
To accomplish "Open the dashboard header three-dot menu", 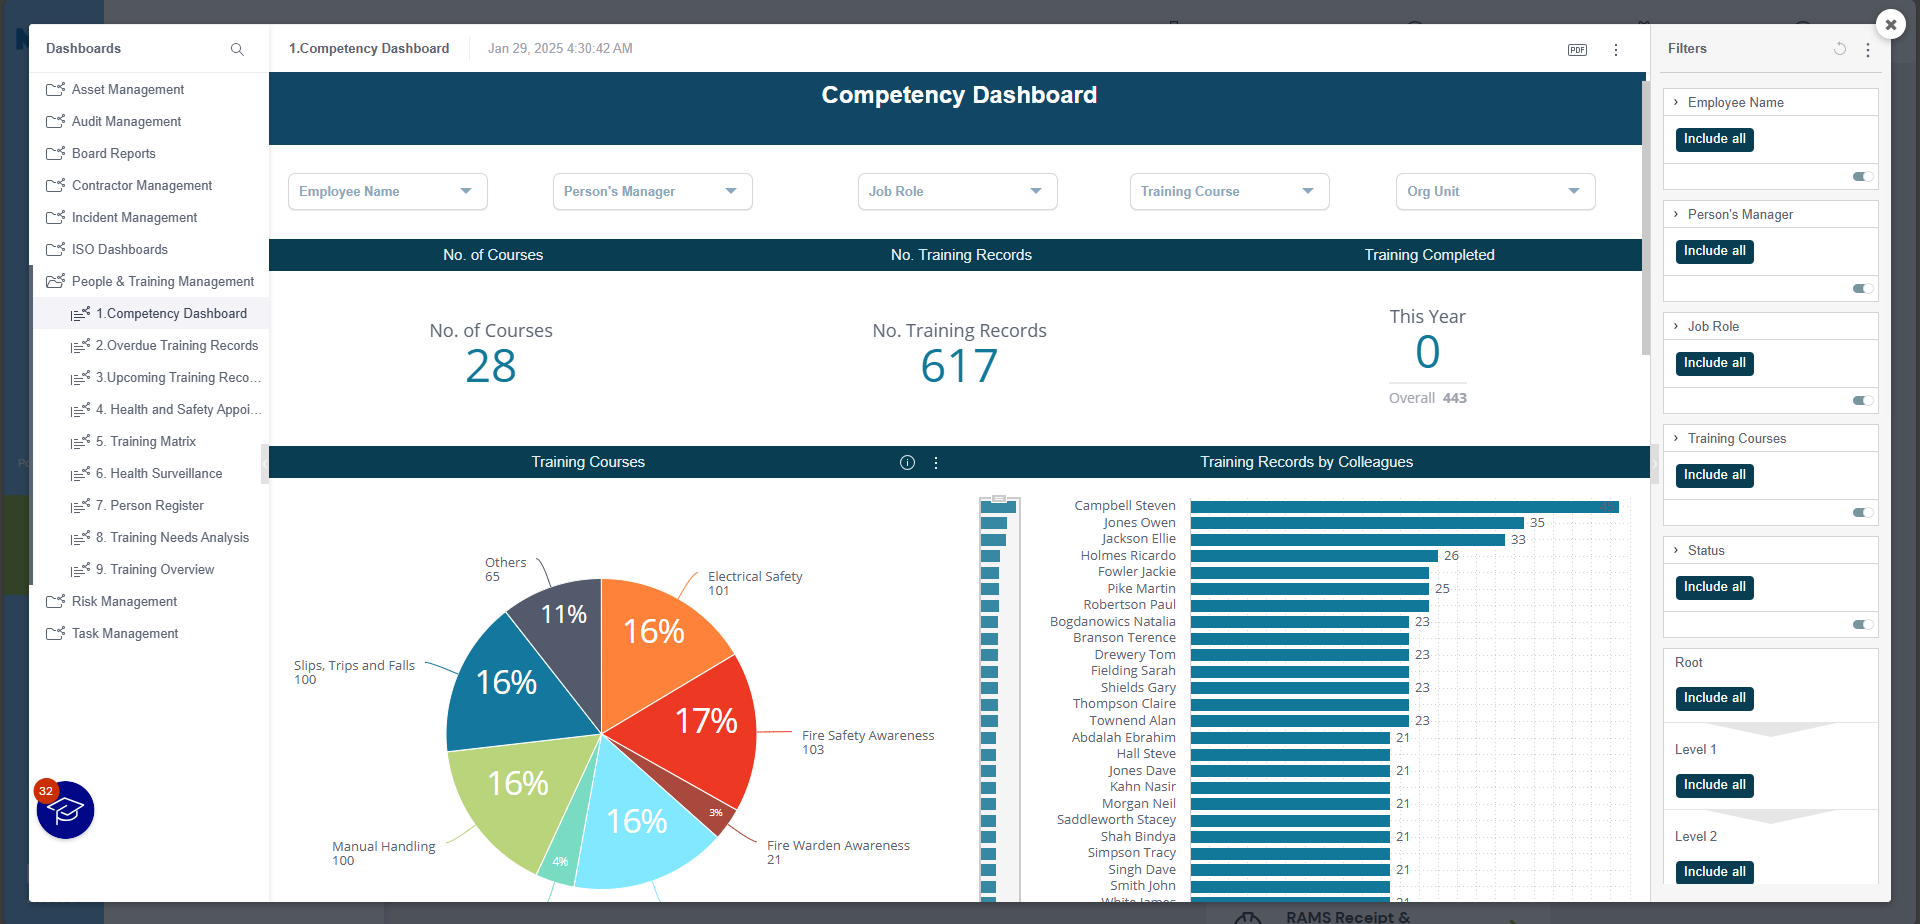I will [1616, 50].
